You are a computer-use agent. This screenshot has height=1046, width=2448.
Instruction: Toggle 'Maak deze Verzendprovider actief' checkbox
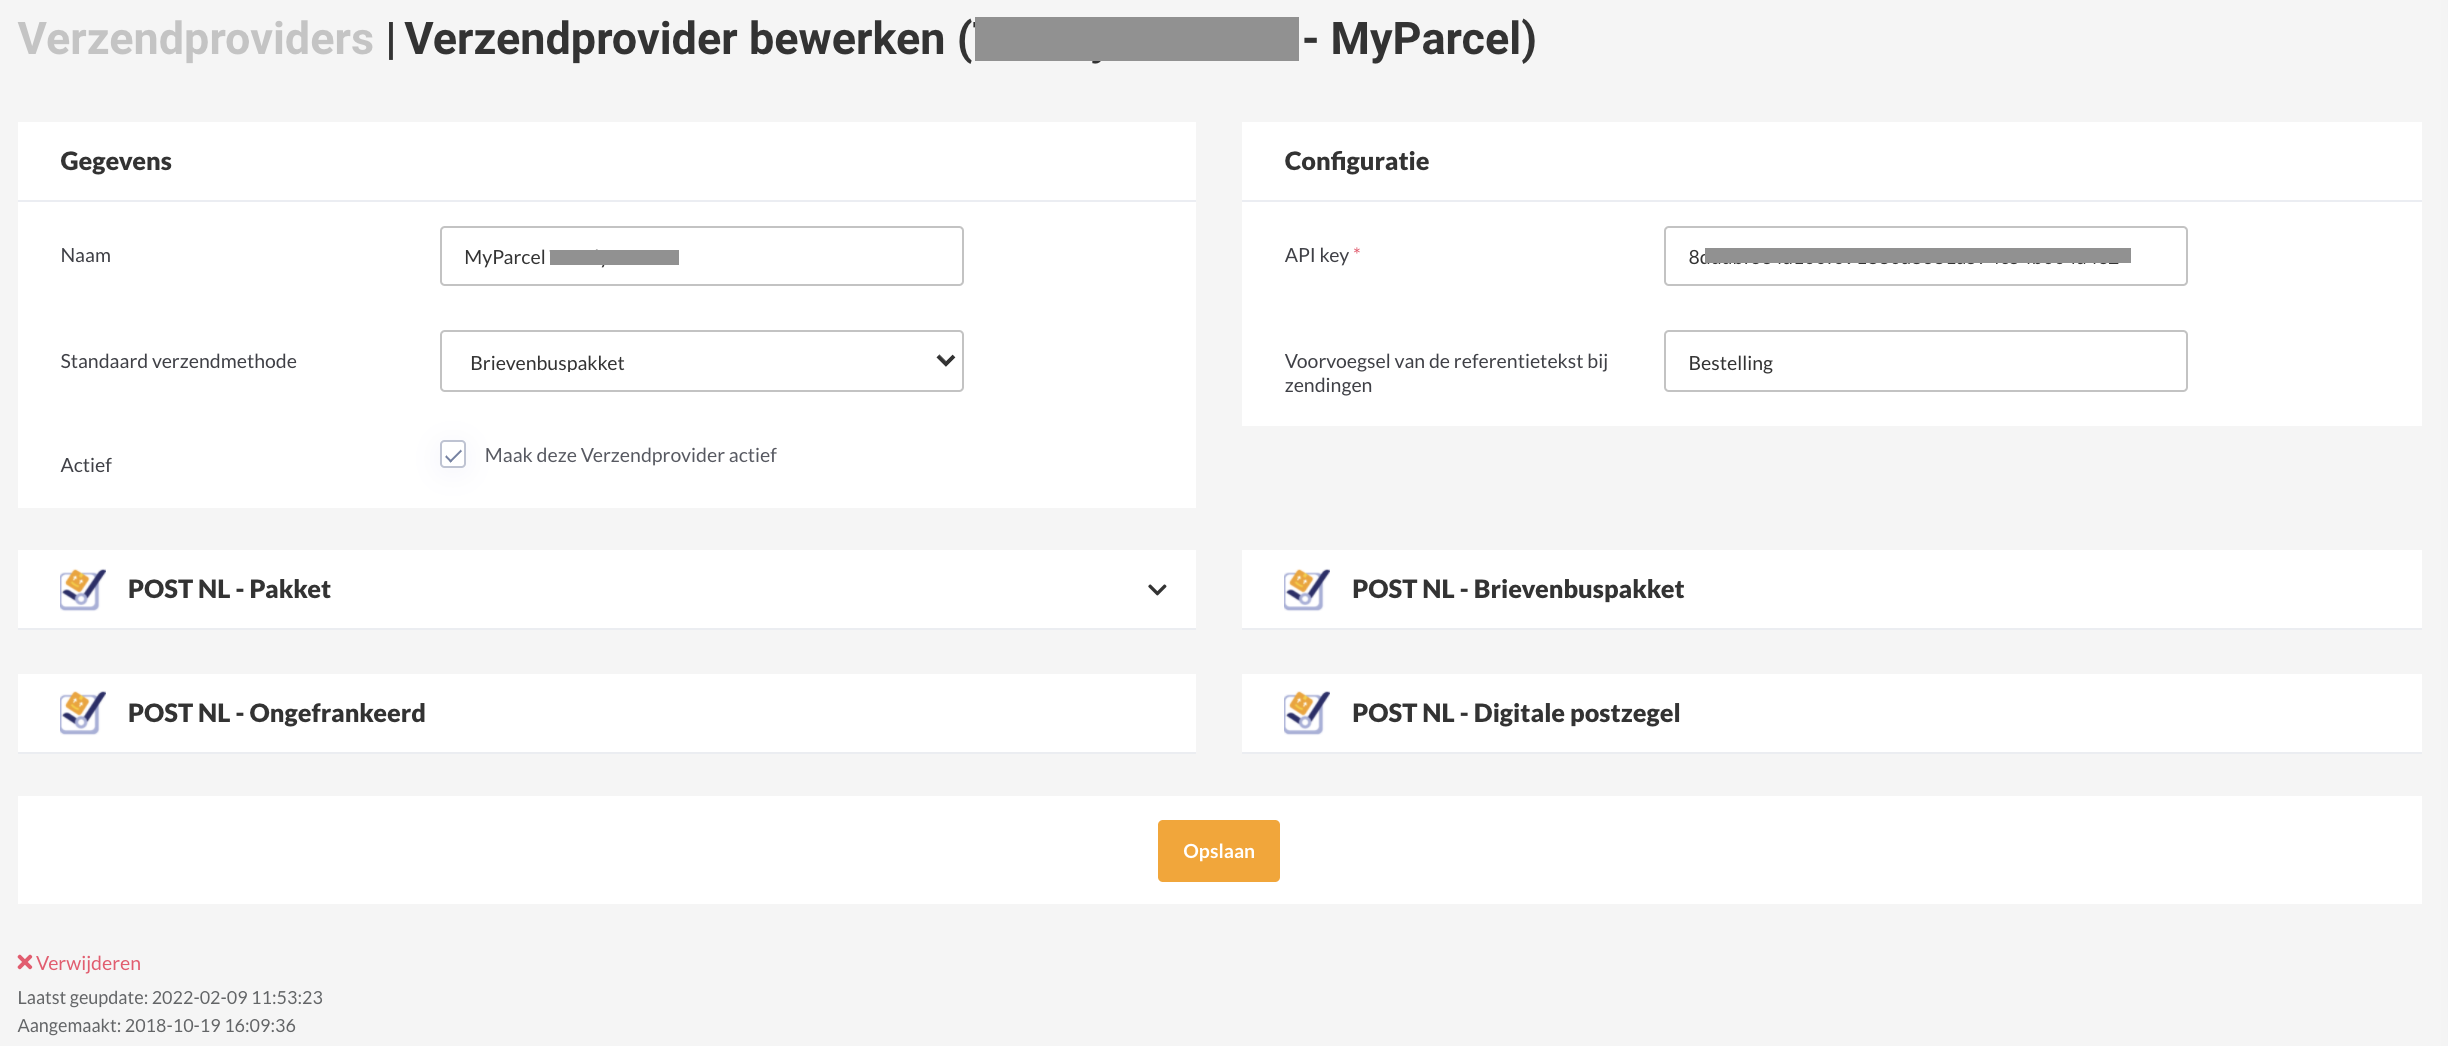(453, 455)
